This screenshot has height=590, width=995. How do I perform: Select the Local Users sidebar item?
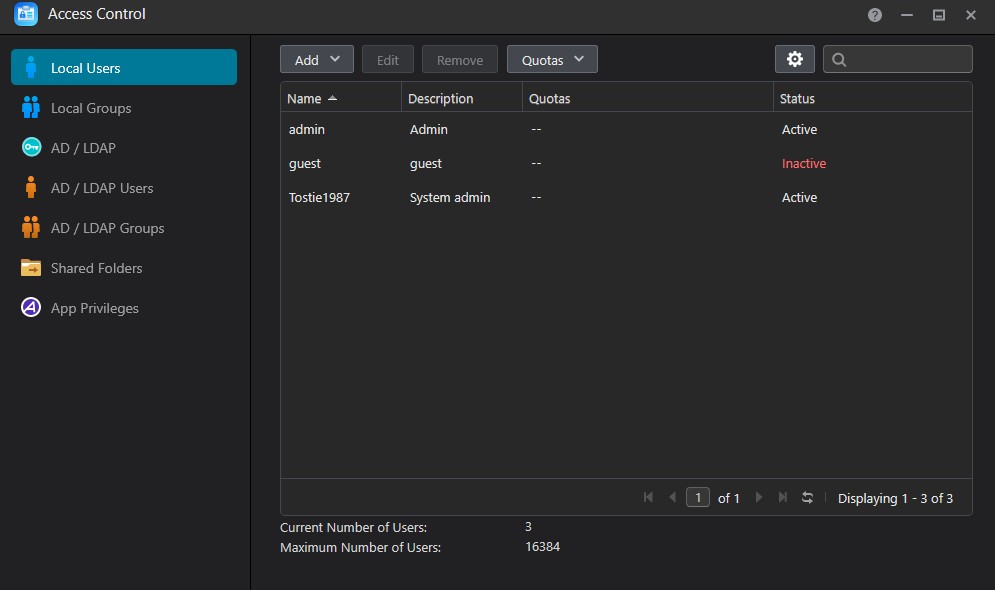[x=124, y=67]
